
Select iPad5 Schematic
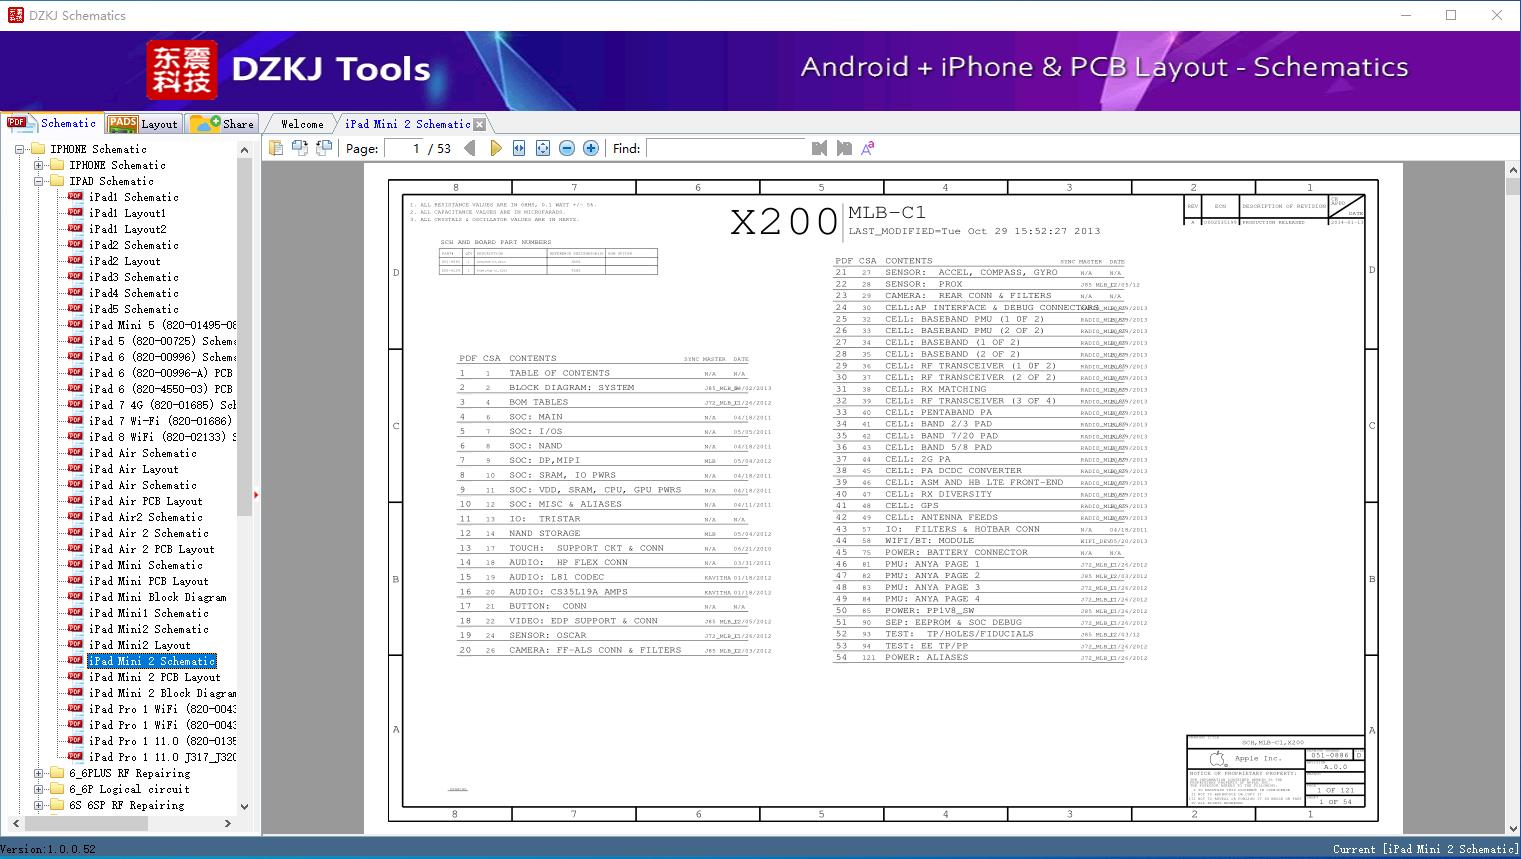click(x=133, y=309)
